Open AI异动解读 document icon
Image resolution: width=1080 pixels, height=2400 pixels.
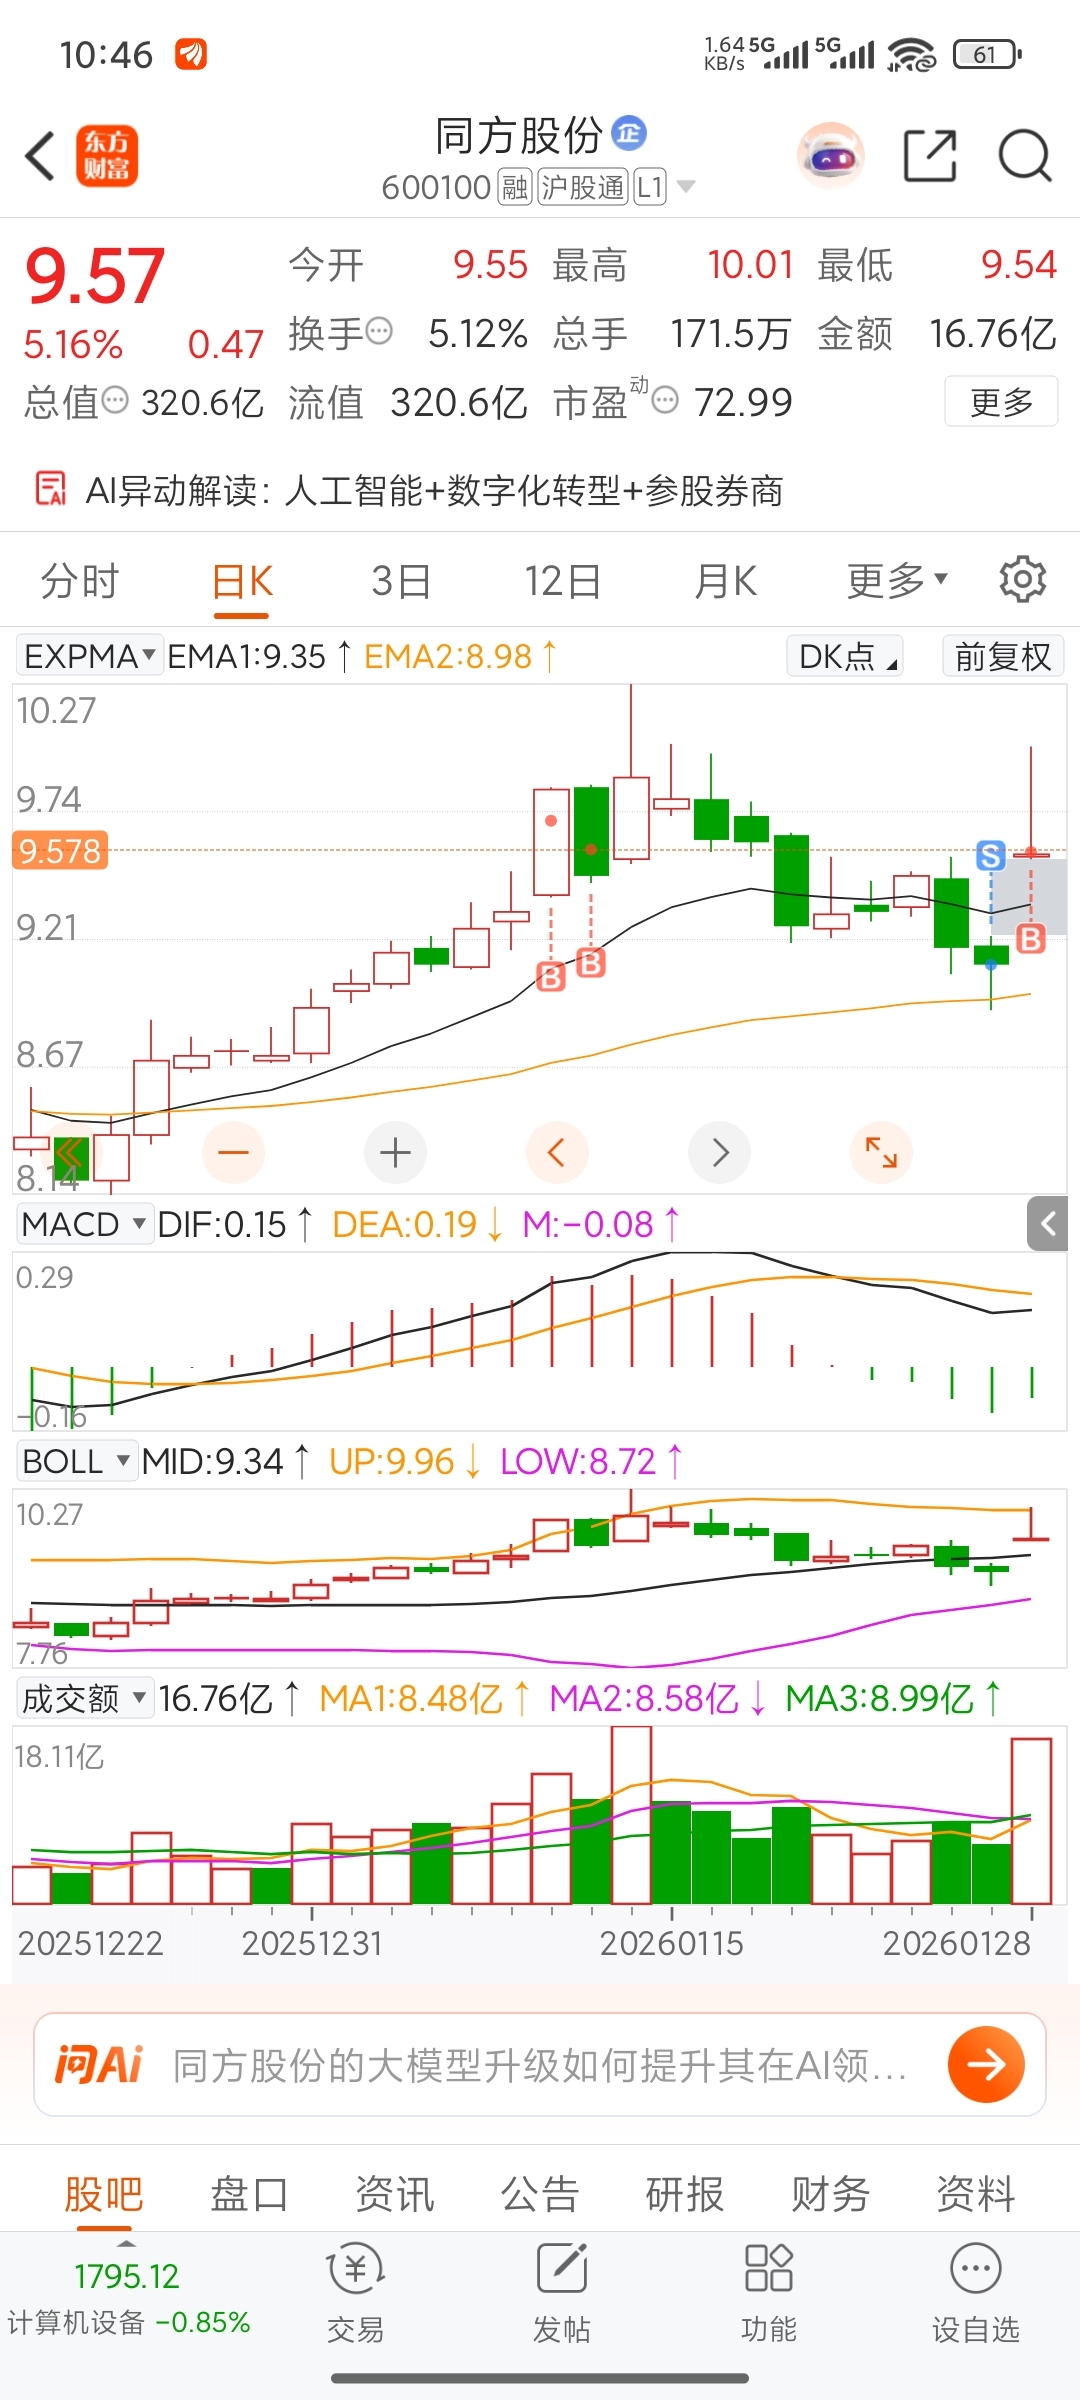50,489
